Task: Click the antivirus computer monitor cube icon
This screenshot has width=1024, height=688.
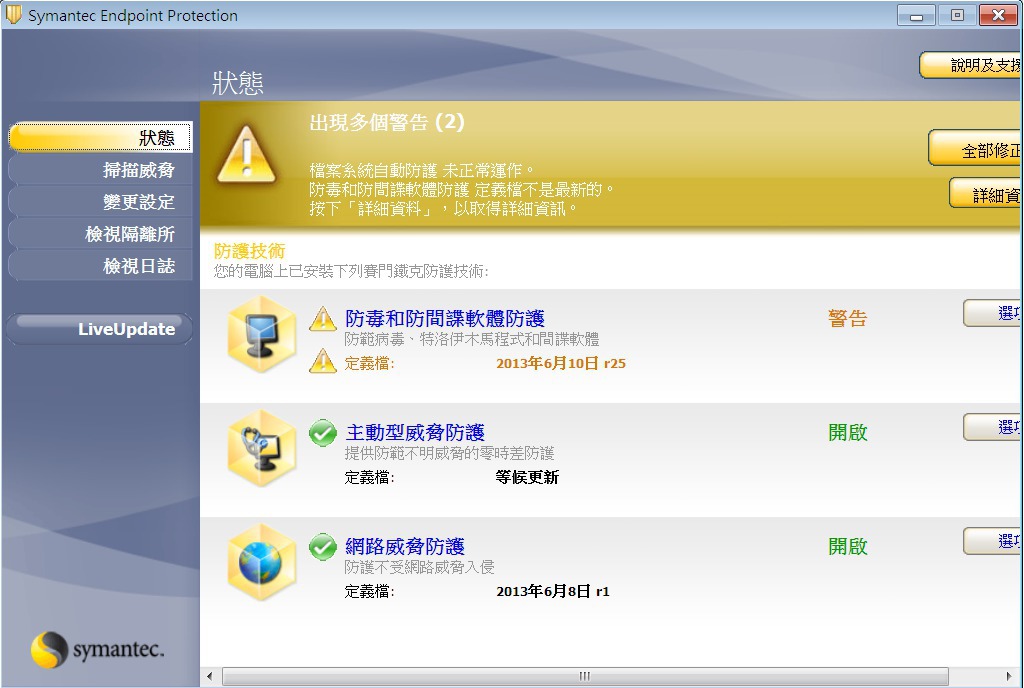Action: click(261, 334)
